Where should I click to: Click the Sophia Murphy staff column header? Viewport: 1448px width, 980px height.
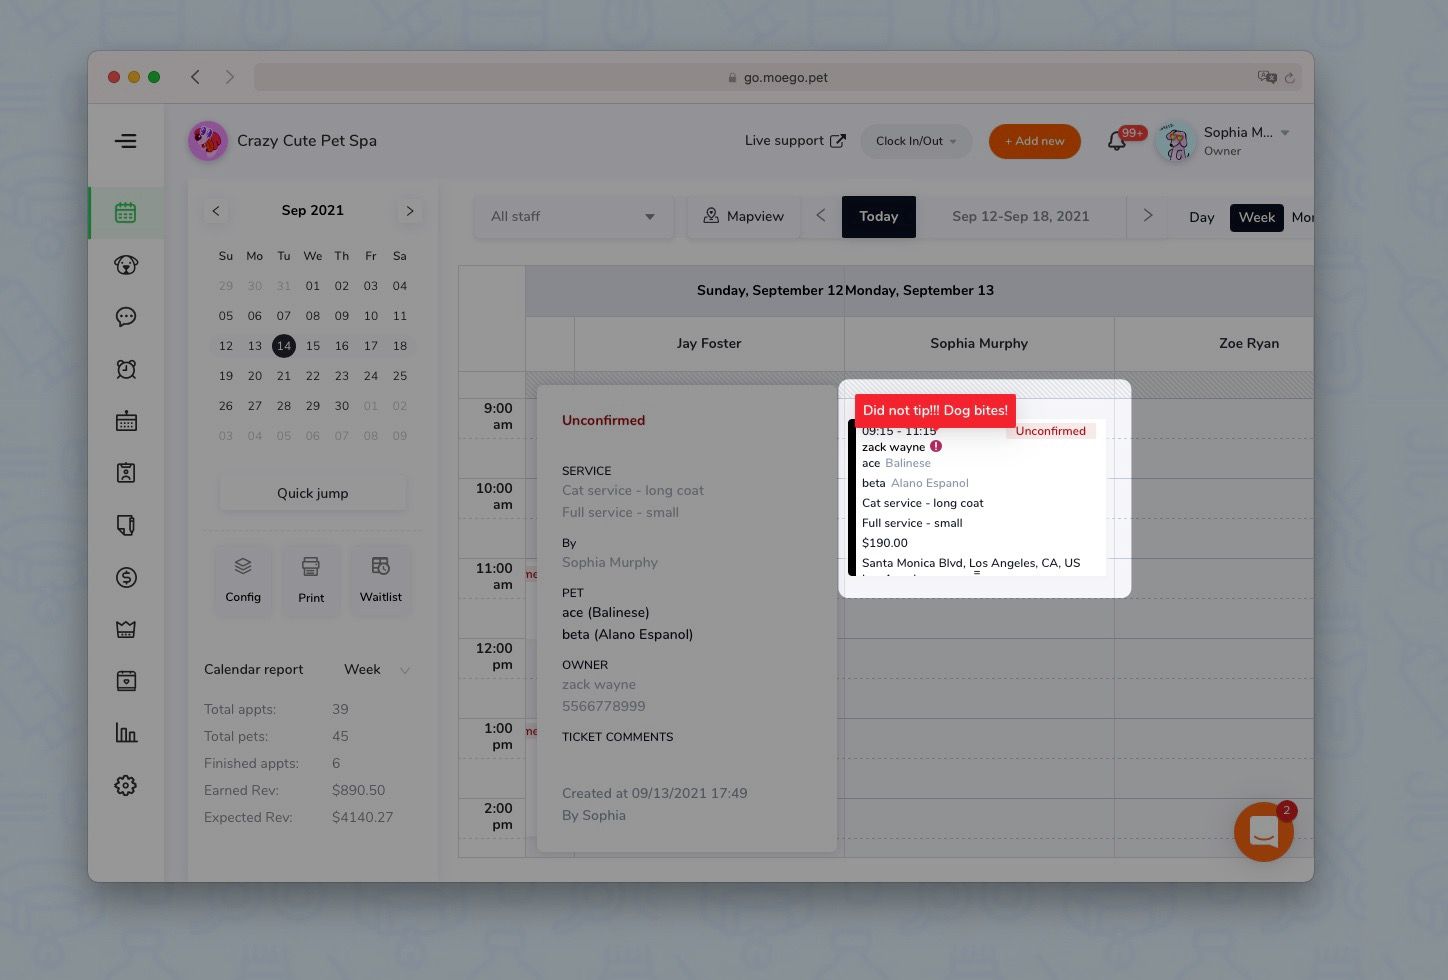pyautogui.click(x=979, y=343)
